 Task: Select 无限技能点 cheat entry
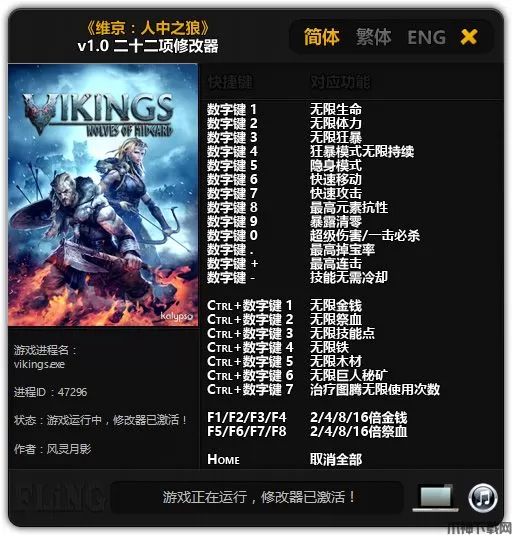pos(342,333)
